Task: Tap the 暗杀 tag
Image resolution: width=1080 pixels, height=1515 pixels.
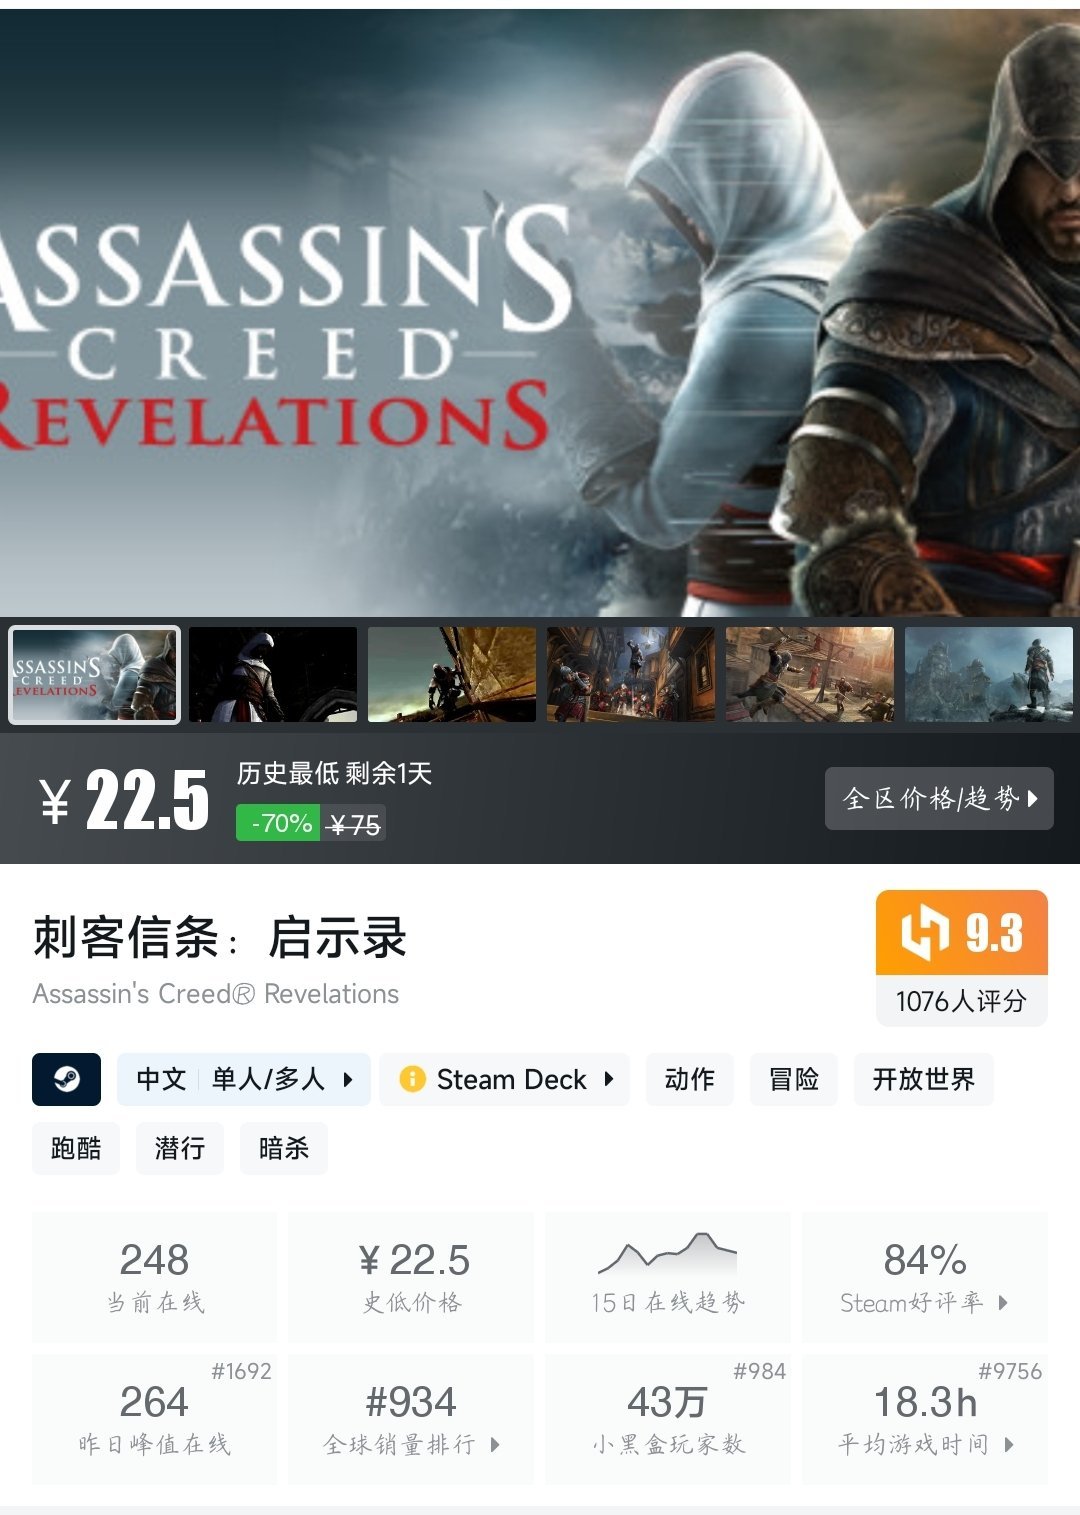Action: (x=284, y=1148)
